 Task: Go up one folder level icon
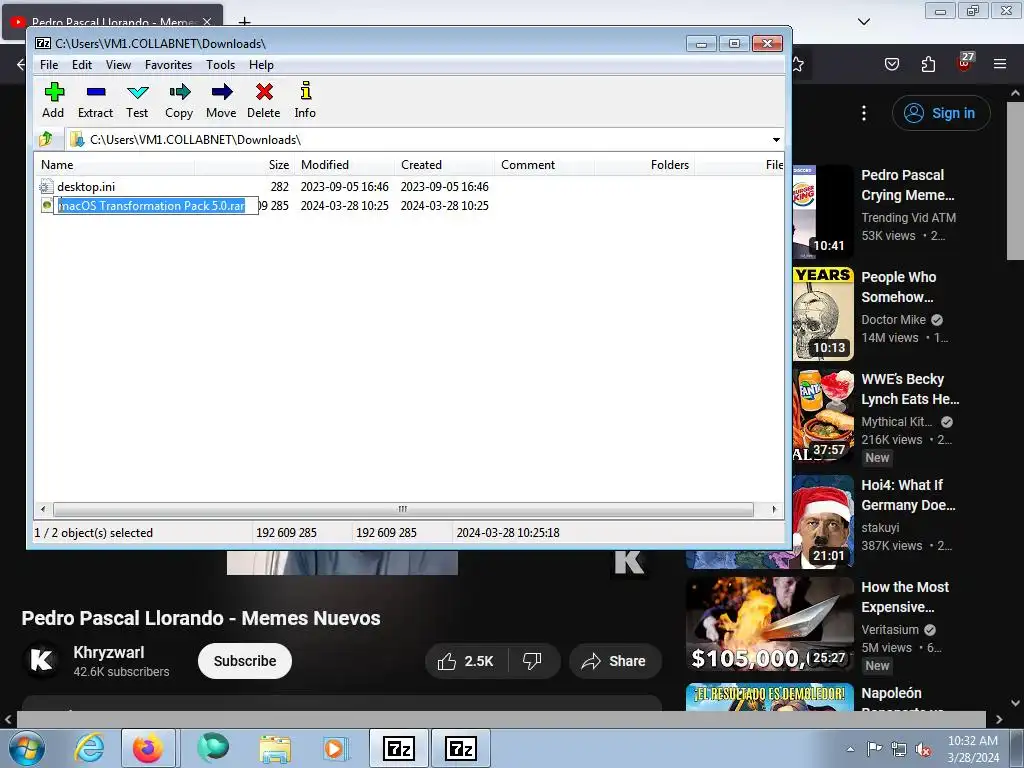tap(46, 139)
